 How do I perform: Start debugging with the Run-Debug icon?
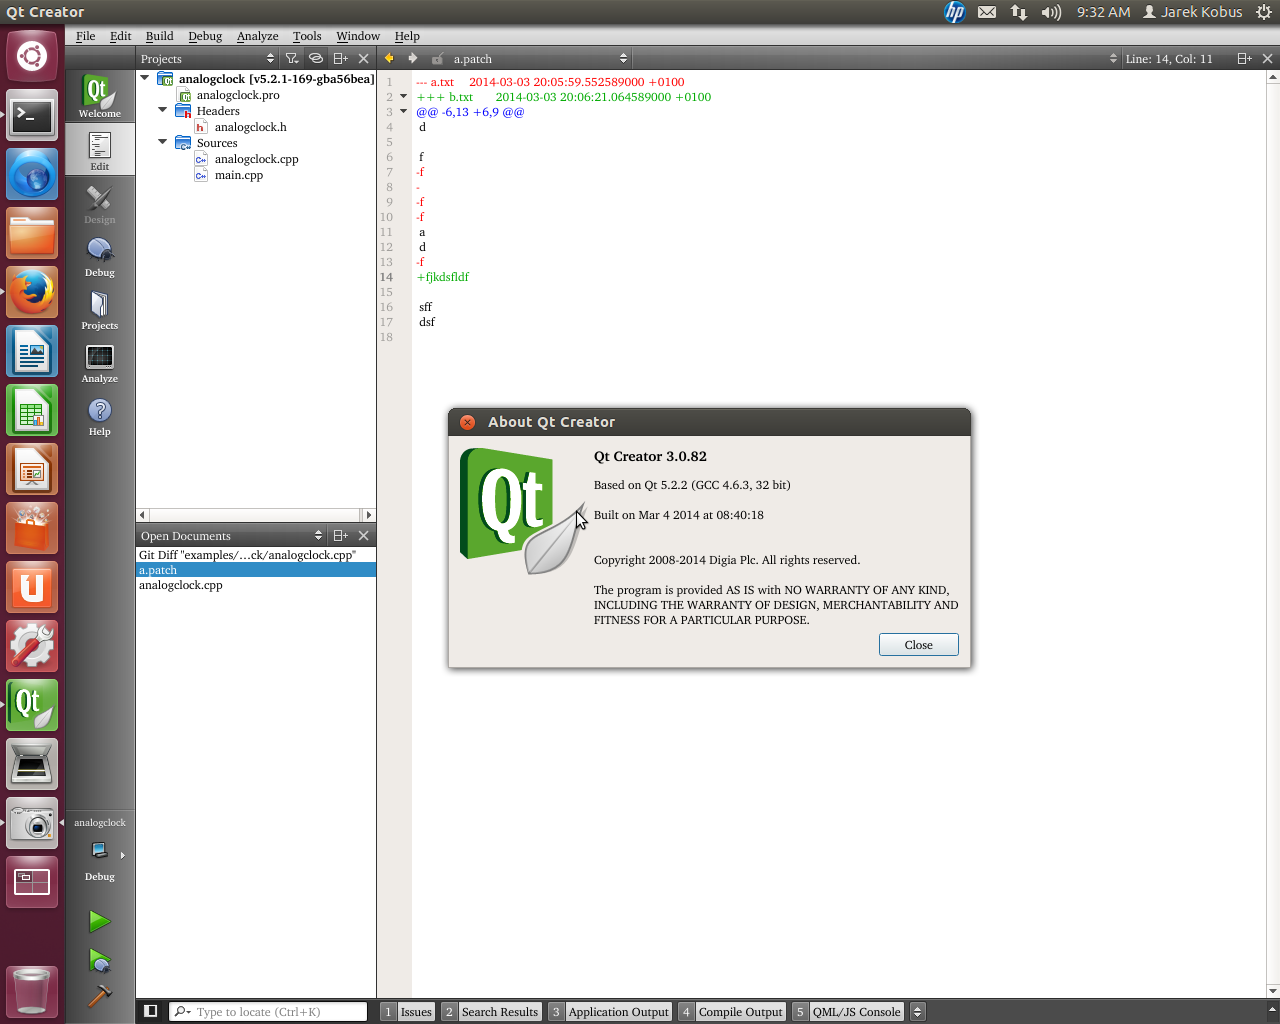point(99,961)
